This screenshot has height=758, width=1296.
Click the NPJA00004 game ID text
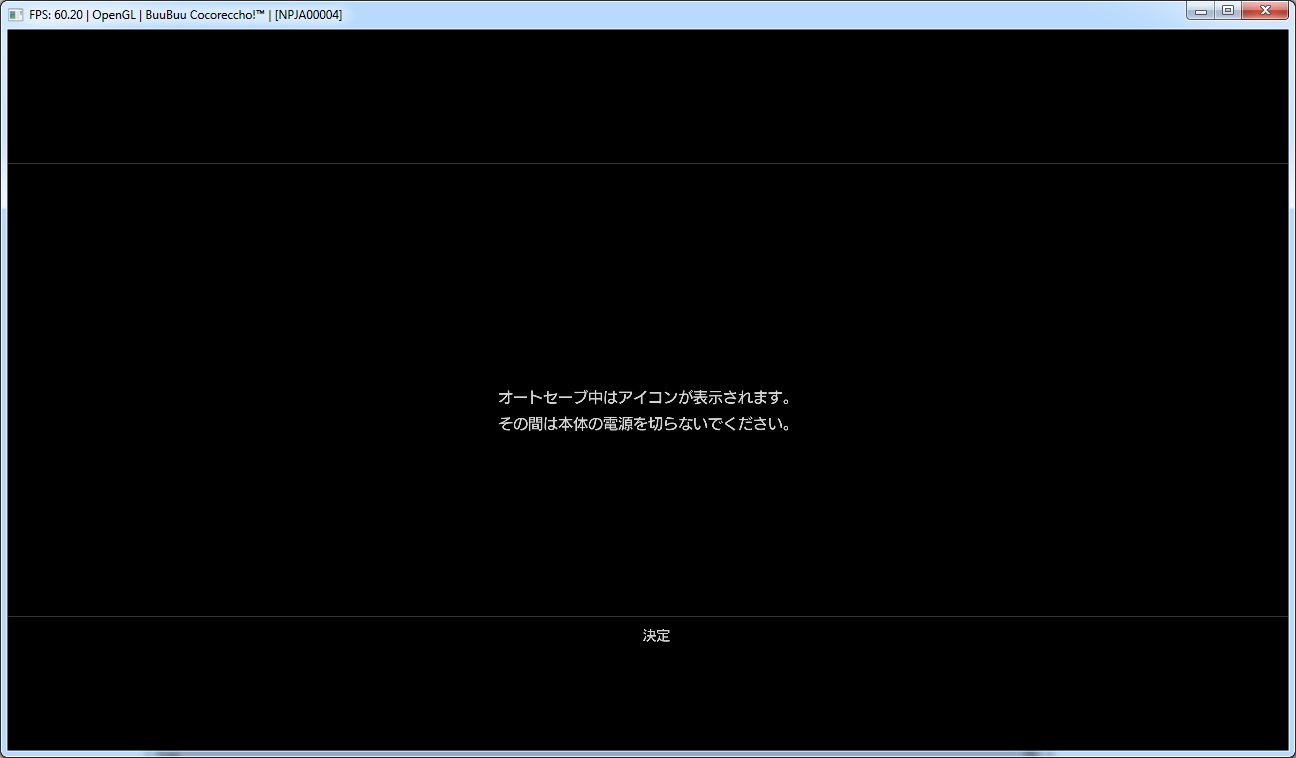(308, 15)
